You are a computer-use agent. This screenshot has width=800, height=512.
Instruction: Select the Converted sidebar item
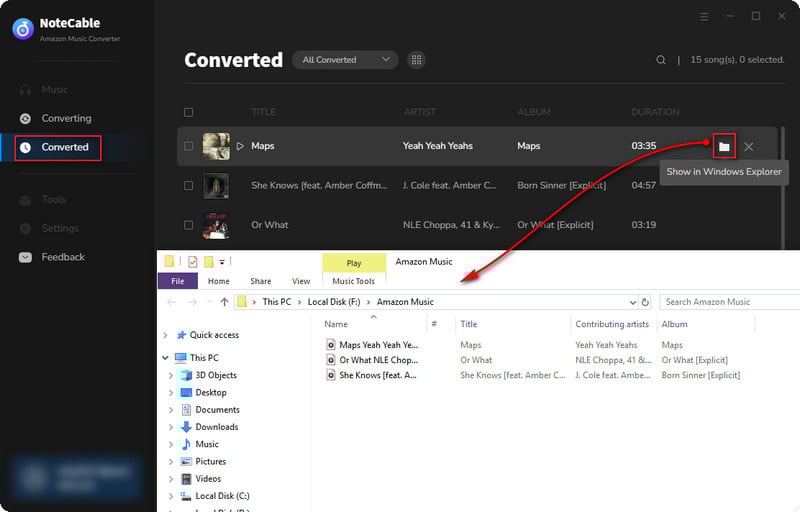click(58, 147)
